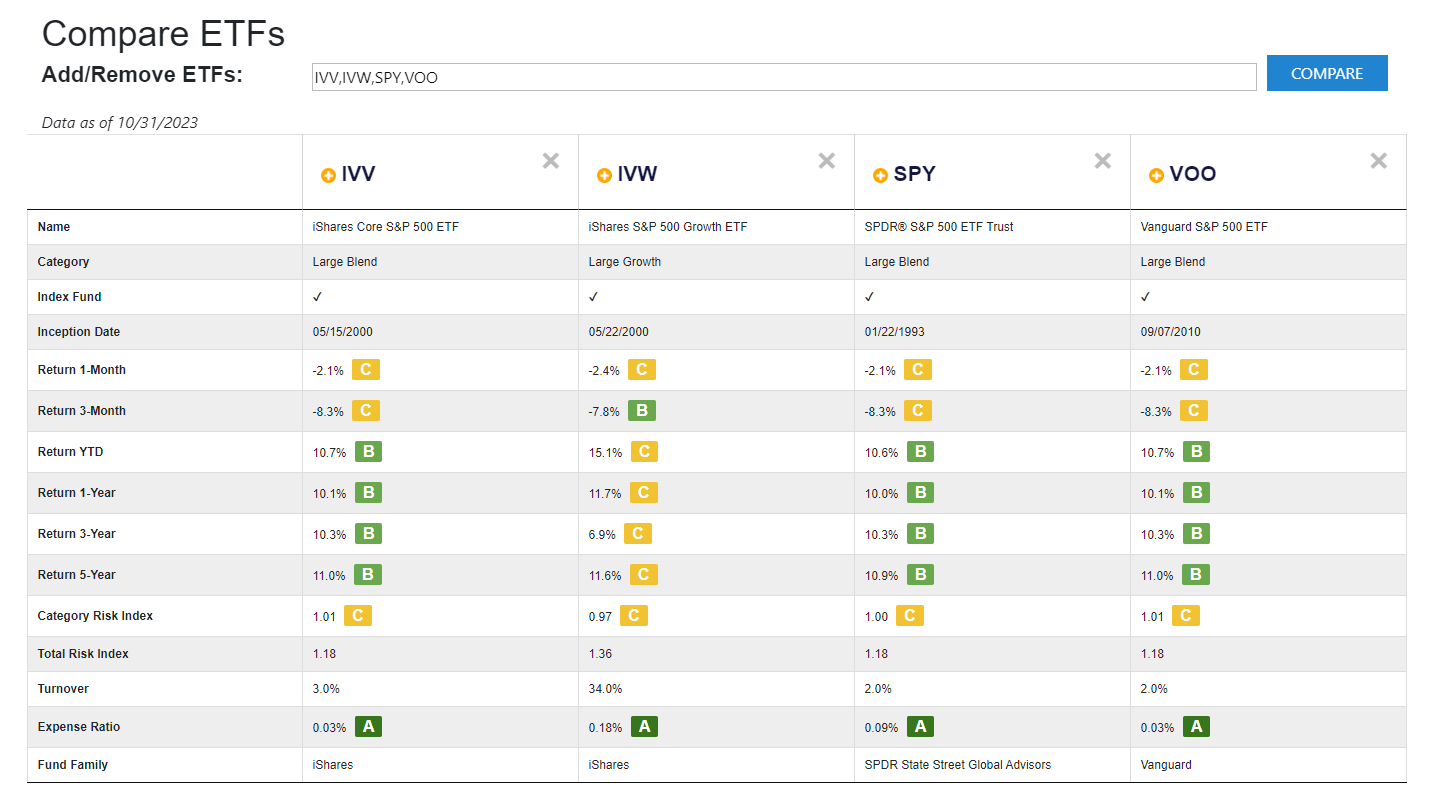Click VOO Return 3-Year grade B badge
The image size is (1431, 805).
(x=1196, y=534)
